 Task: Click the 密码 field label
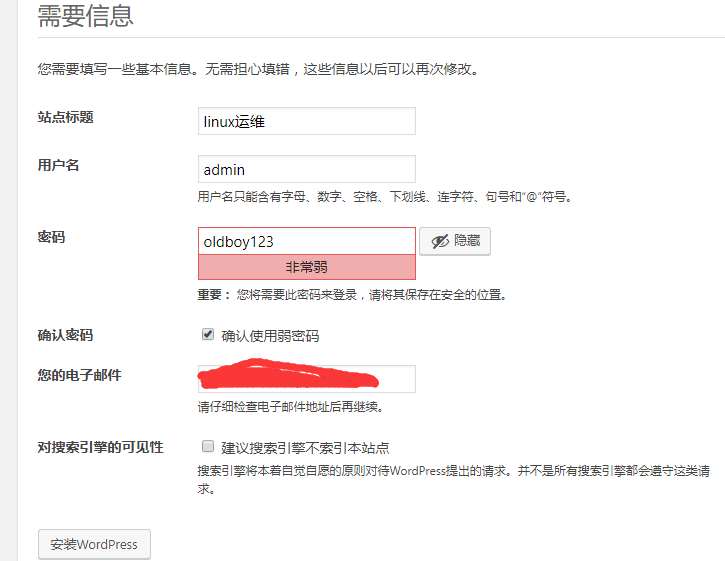point(51,237)
